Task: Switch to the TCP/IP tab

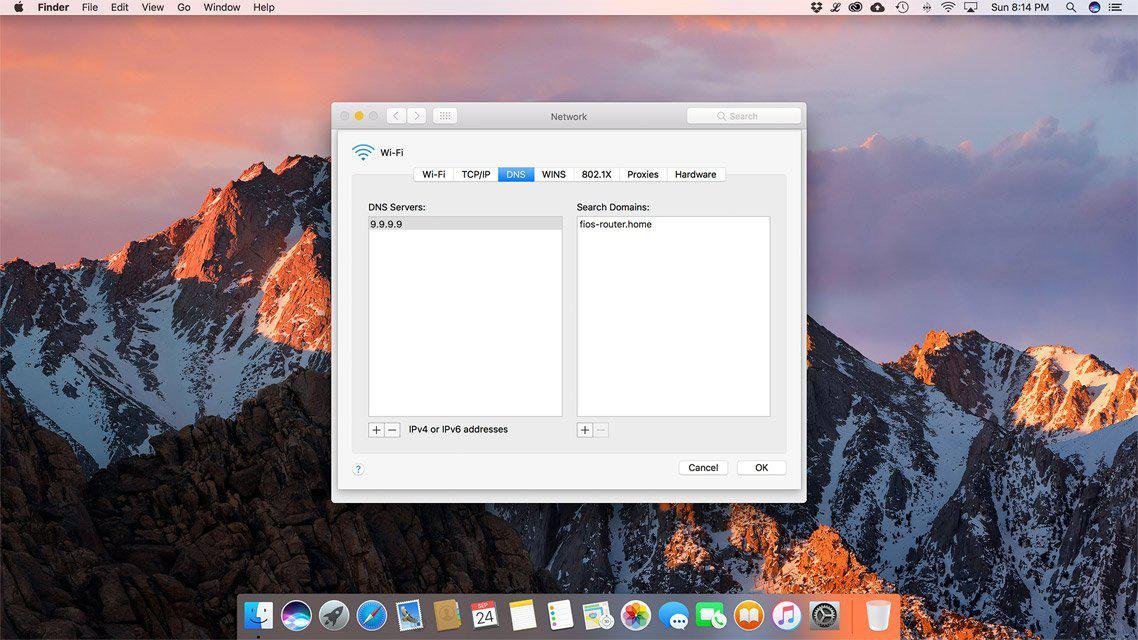Action: click(x=475, y=174)
